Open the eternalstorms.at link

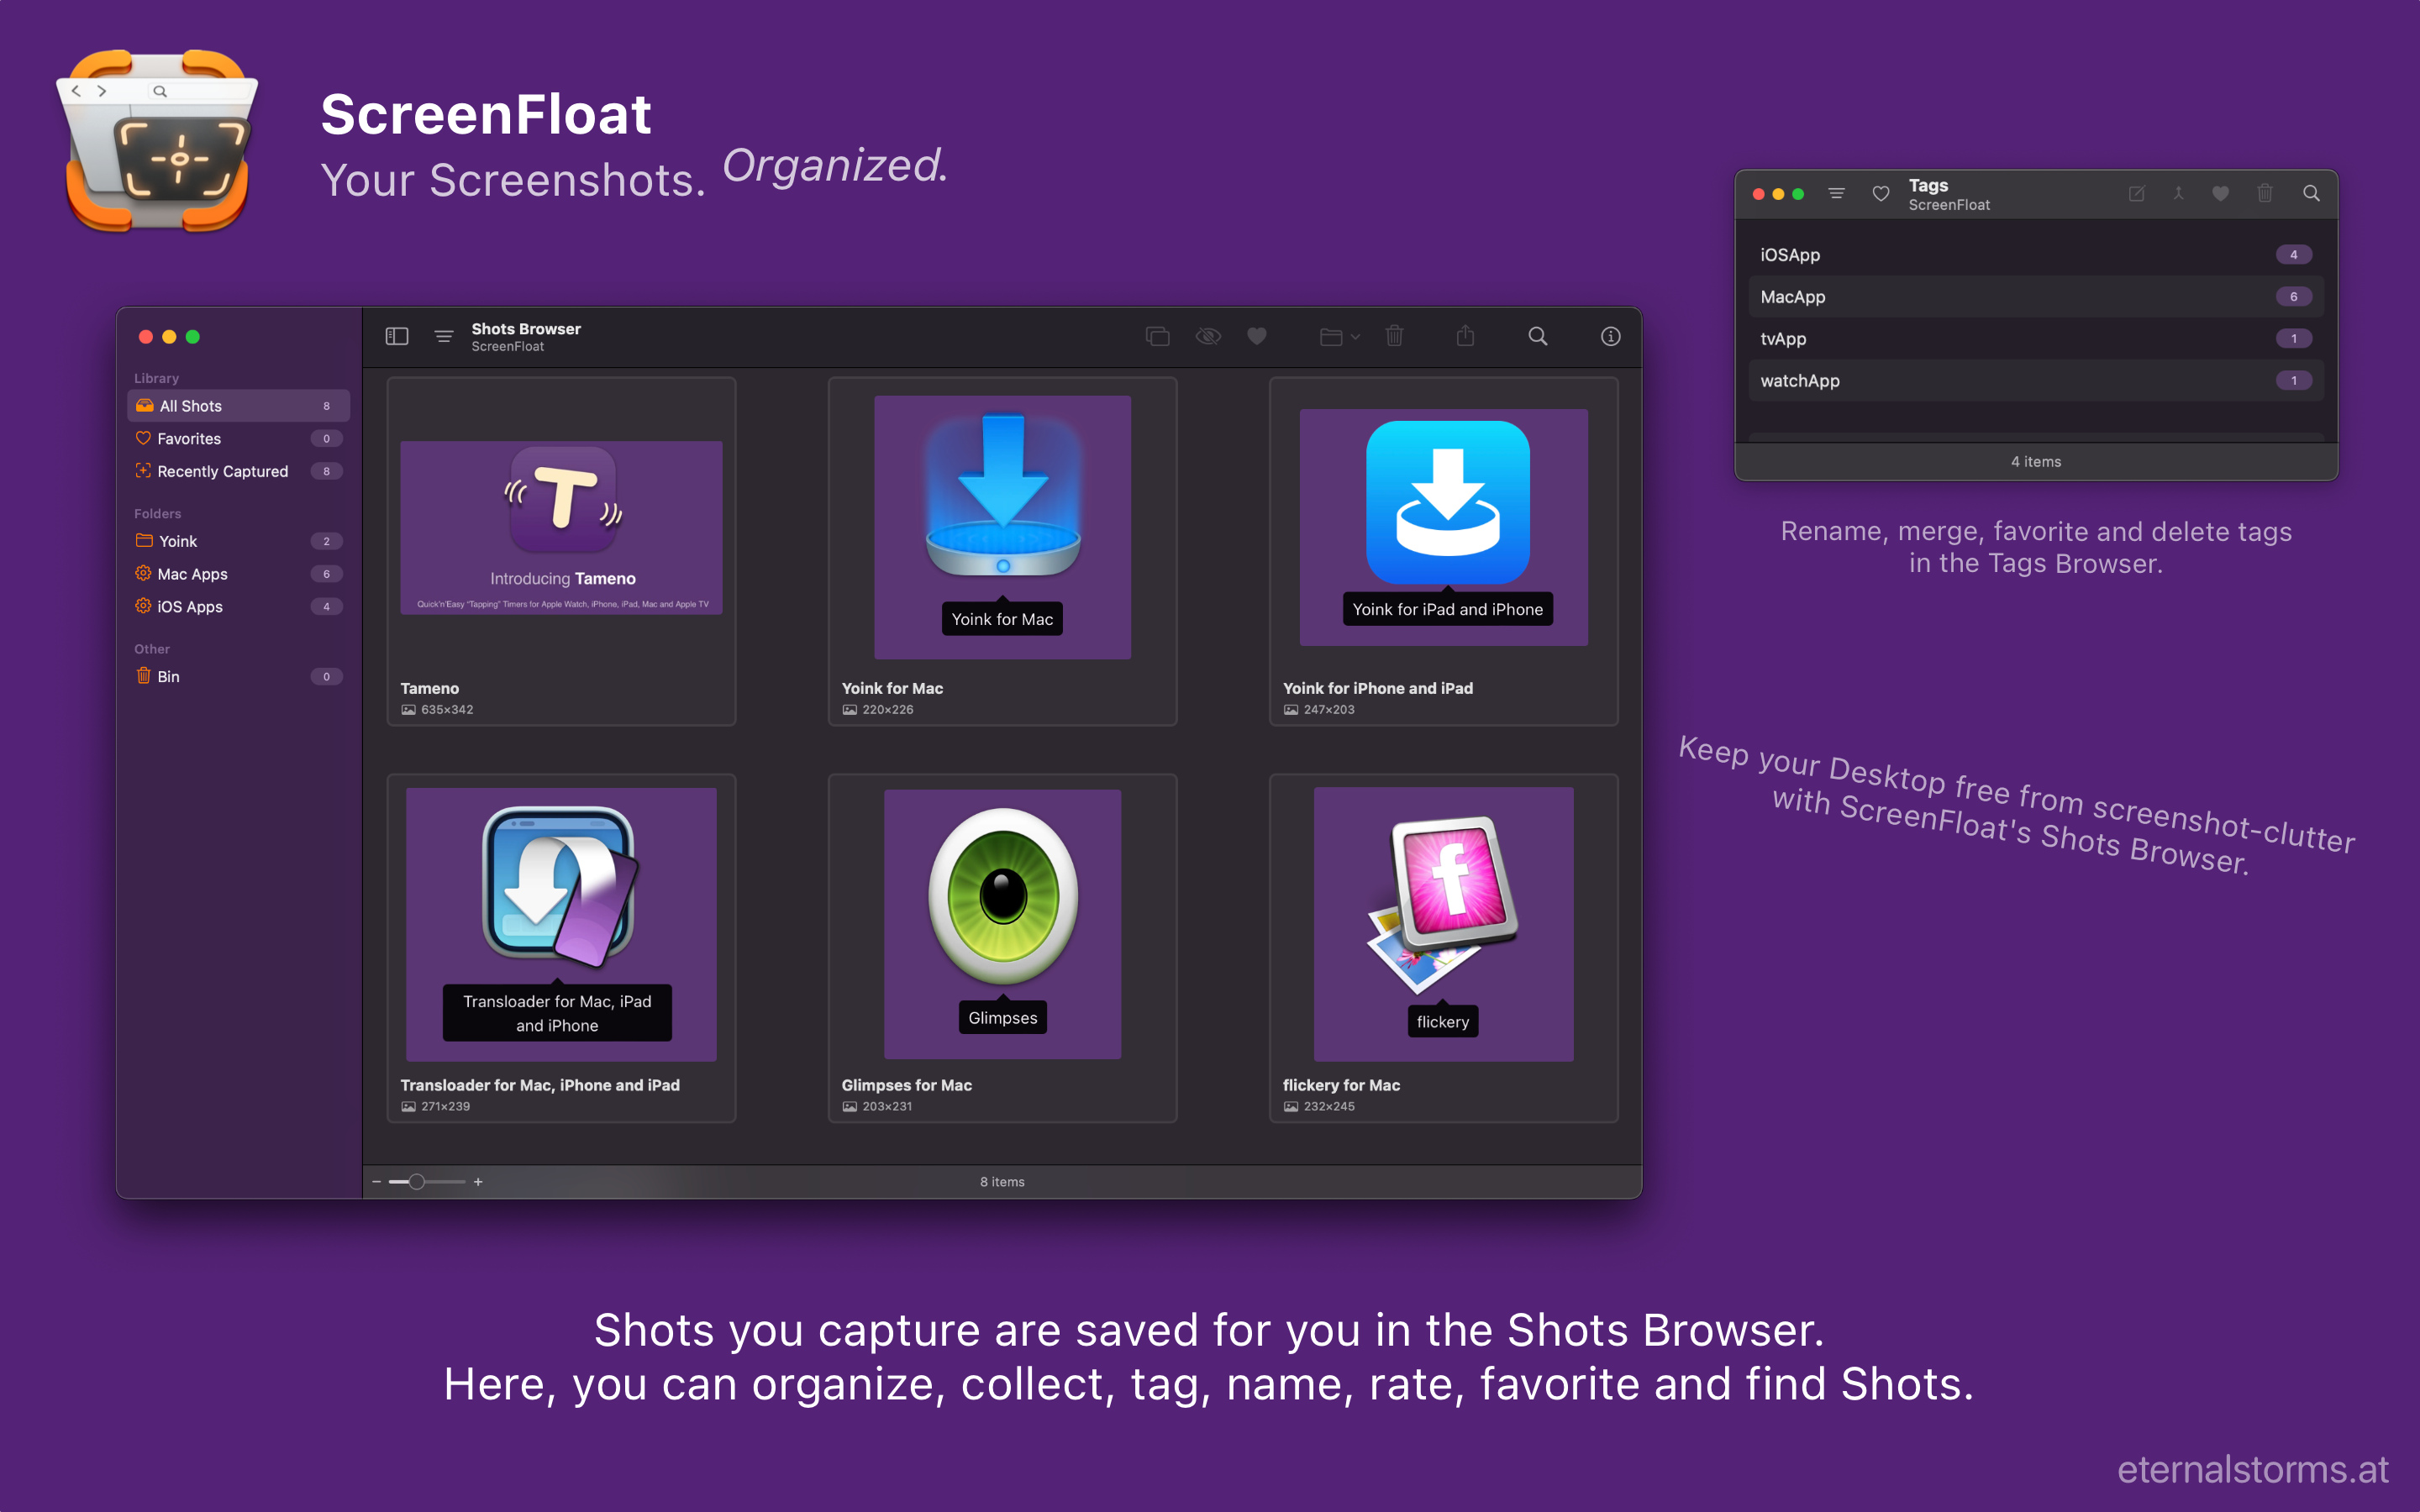tap(2252, 1469)
